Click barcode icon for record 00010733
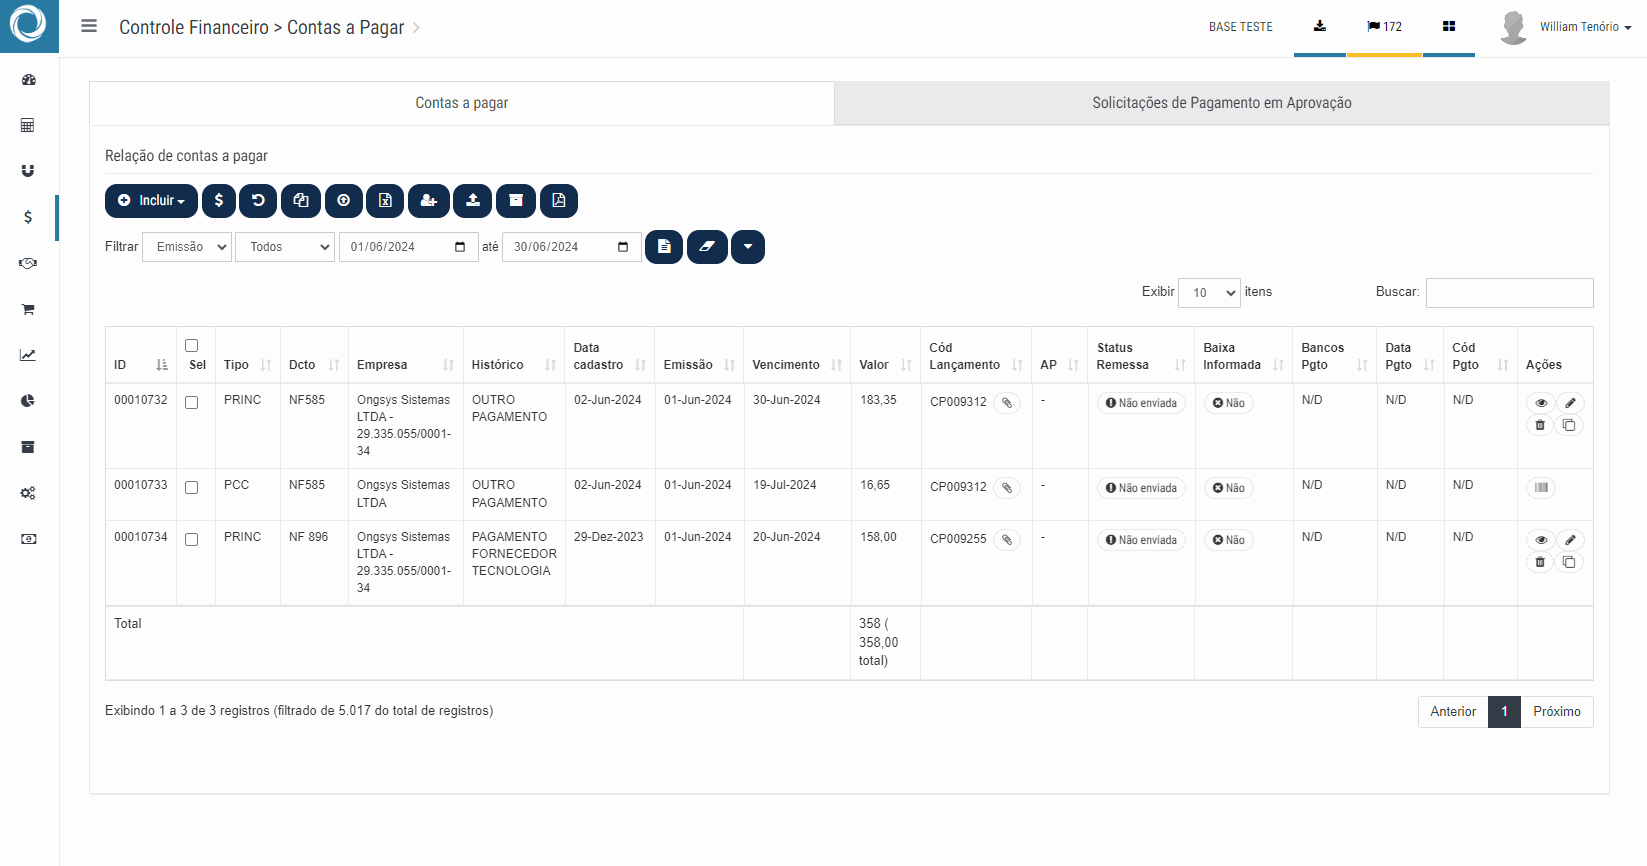Screen dimensions: 1647x866 point(1541,488)
